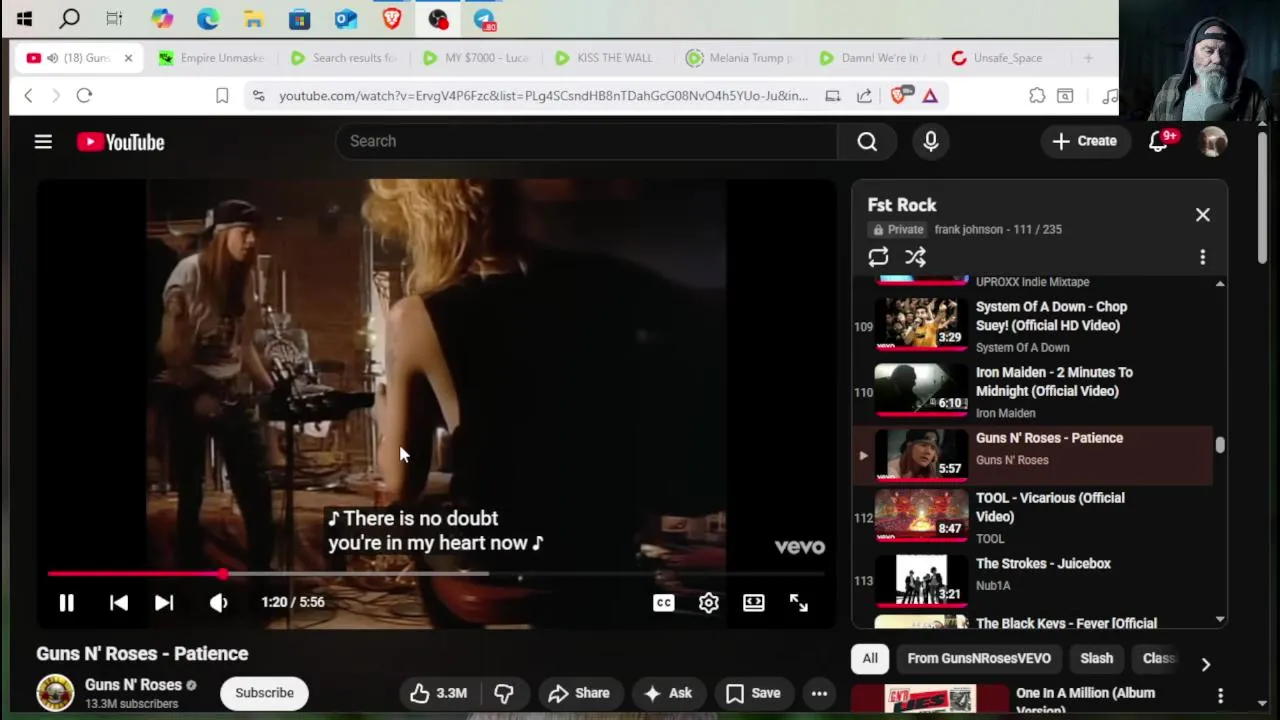Toggle playlist loop

(x=878, y=257)
